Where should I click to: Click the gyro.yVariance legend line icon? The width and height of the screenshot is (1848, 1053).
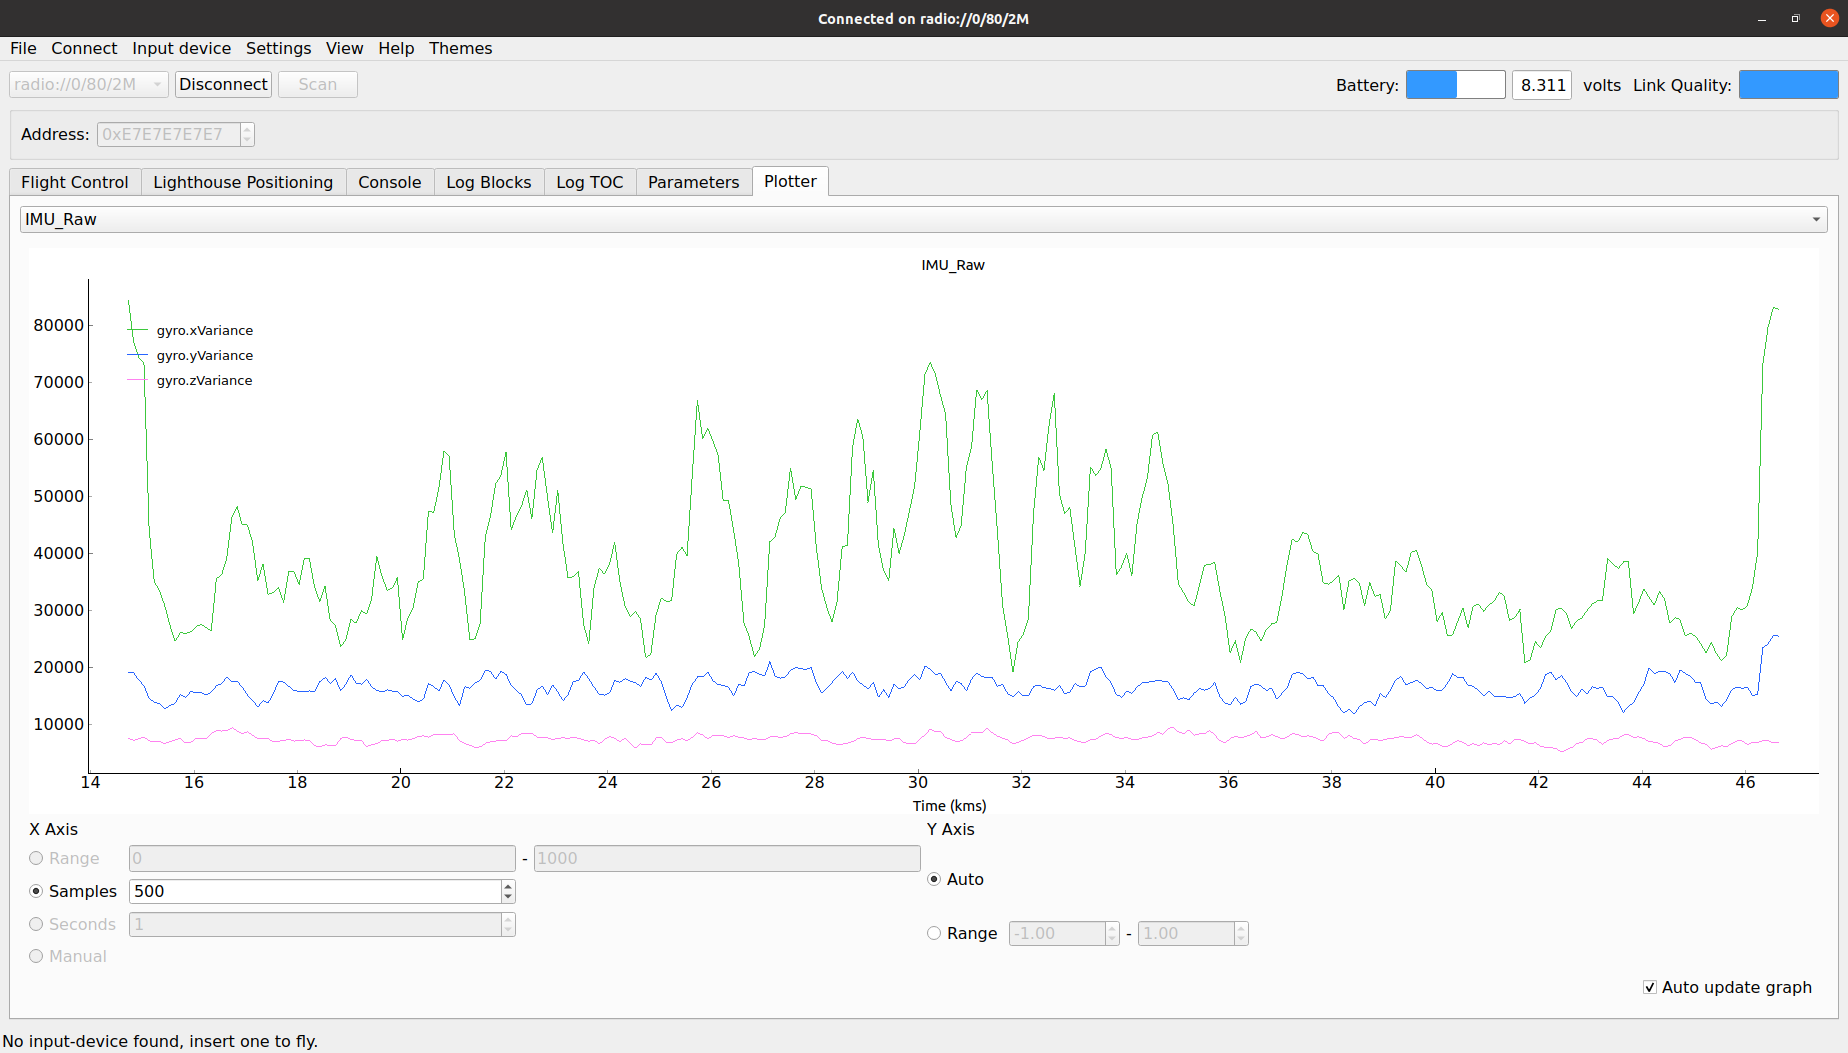[137, 356]
